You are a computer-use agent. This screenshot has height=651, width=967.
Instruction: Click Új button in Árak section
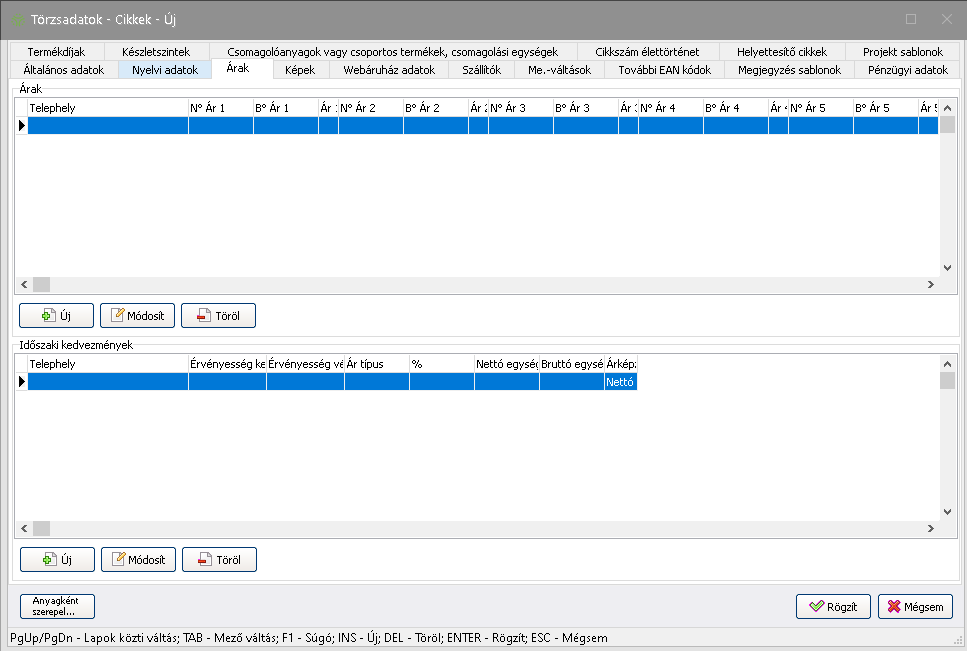56,316
